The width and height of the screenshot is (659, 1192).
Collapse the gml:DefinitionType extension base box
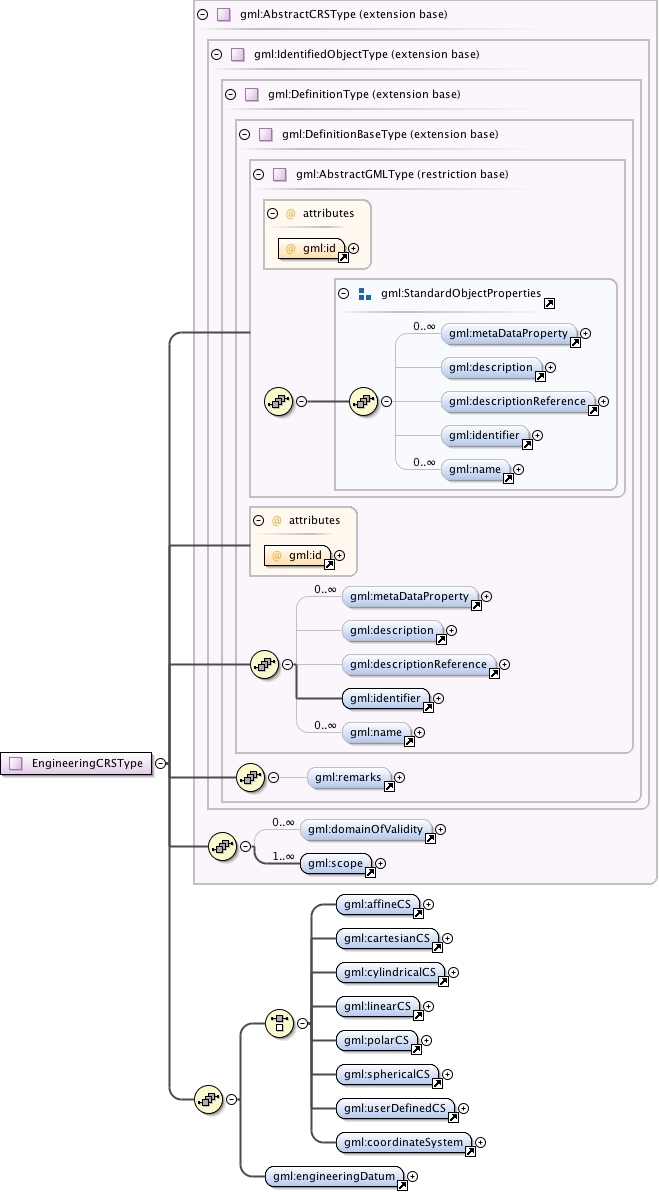(x=230, y=95)
